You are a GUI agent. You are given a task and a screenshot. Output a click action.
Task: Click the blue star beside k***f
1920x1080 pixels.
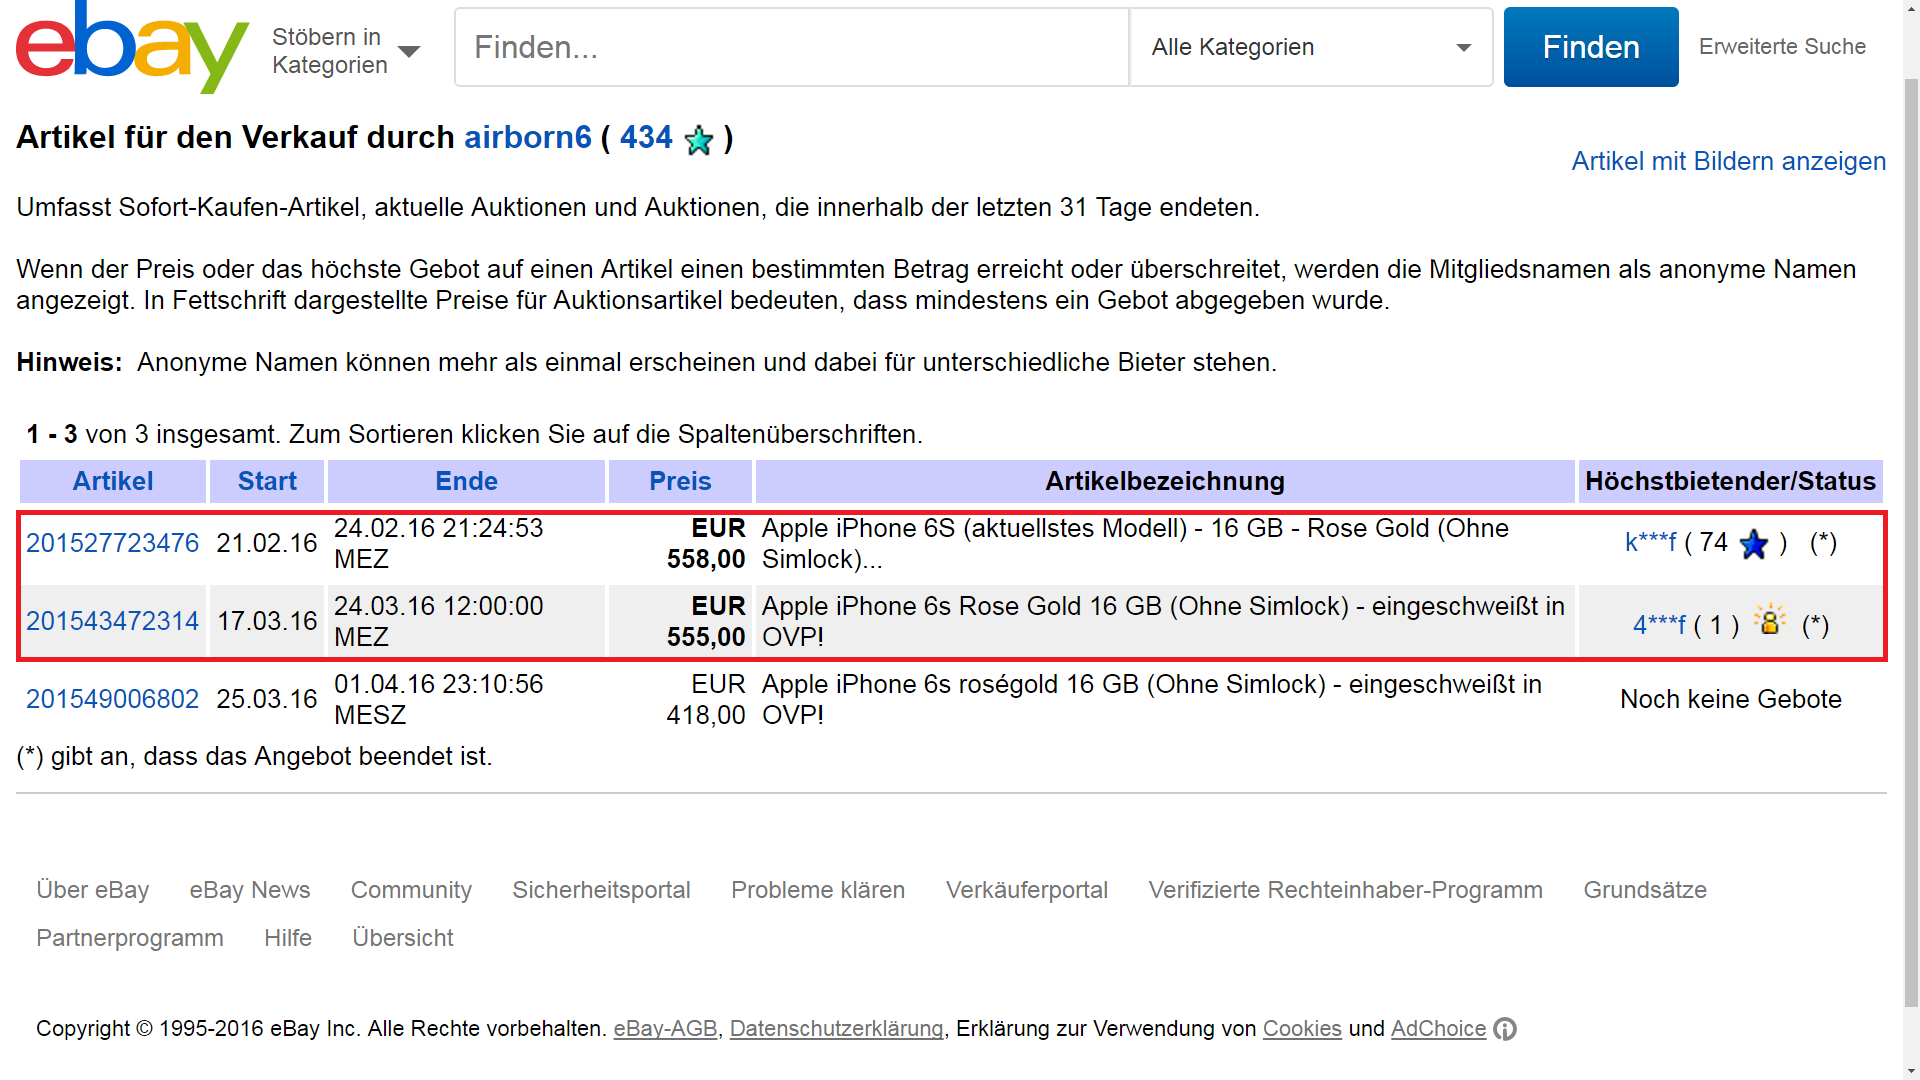click(x=1754, y=544)
